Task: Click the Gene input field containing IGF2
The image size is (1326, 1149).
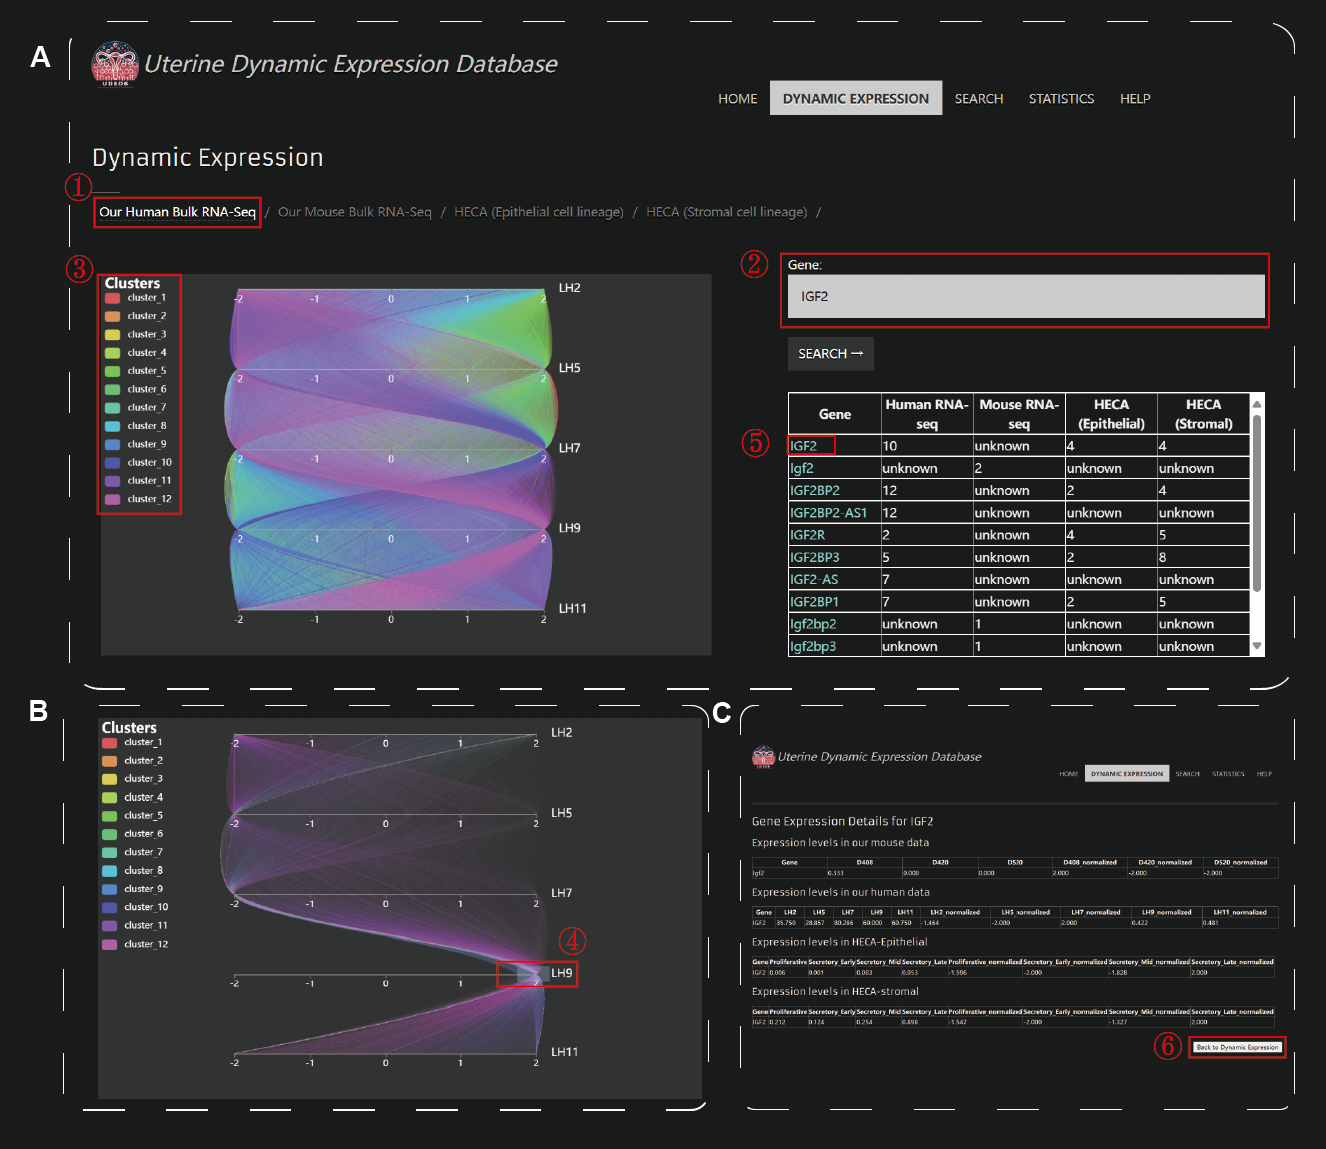Action: (x=1026, y=297)
